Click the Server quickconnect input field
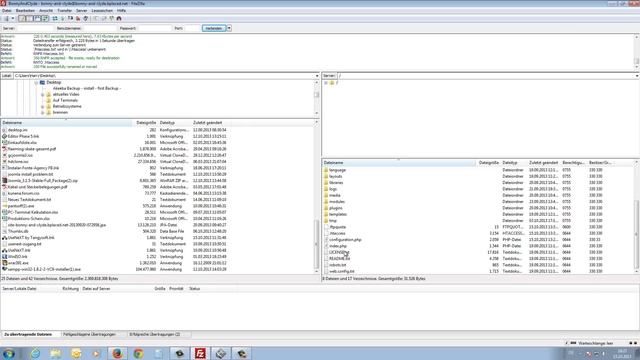The image size is (640, 360). coord(35,28)
